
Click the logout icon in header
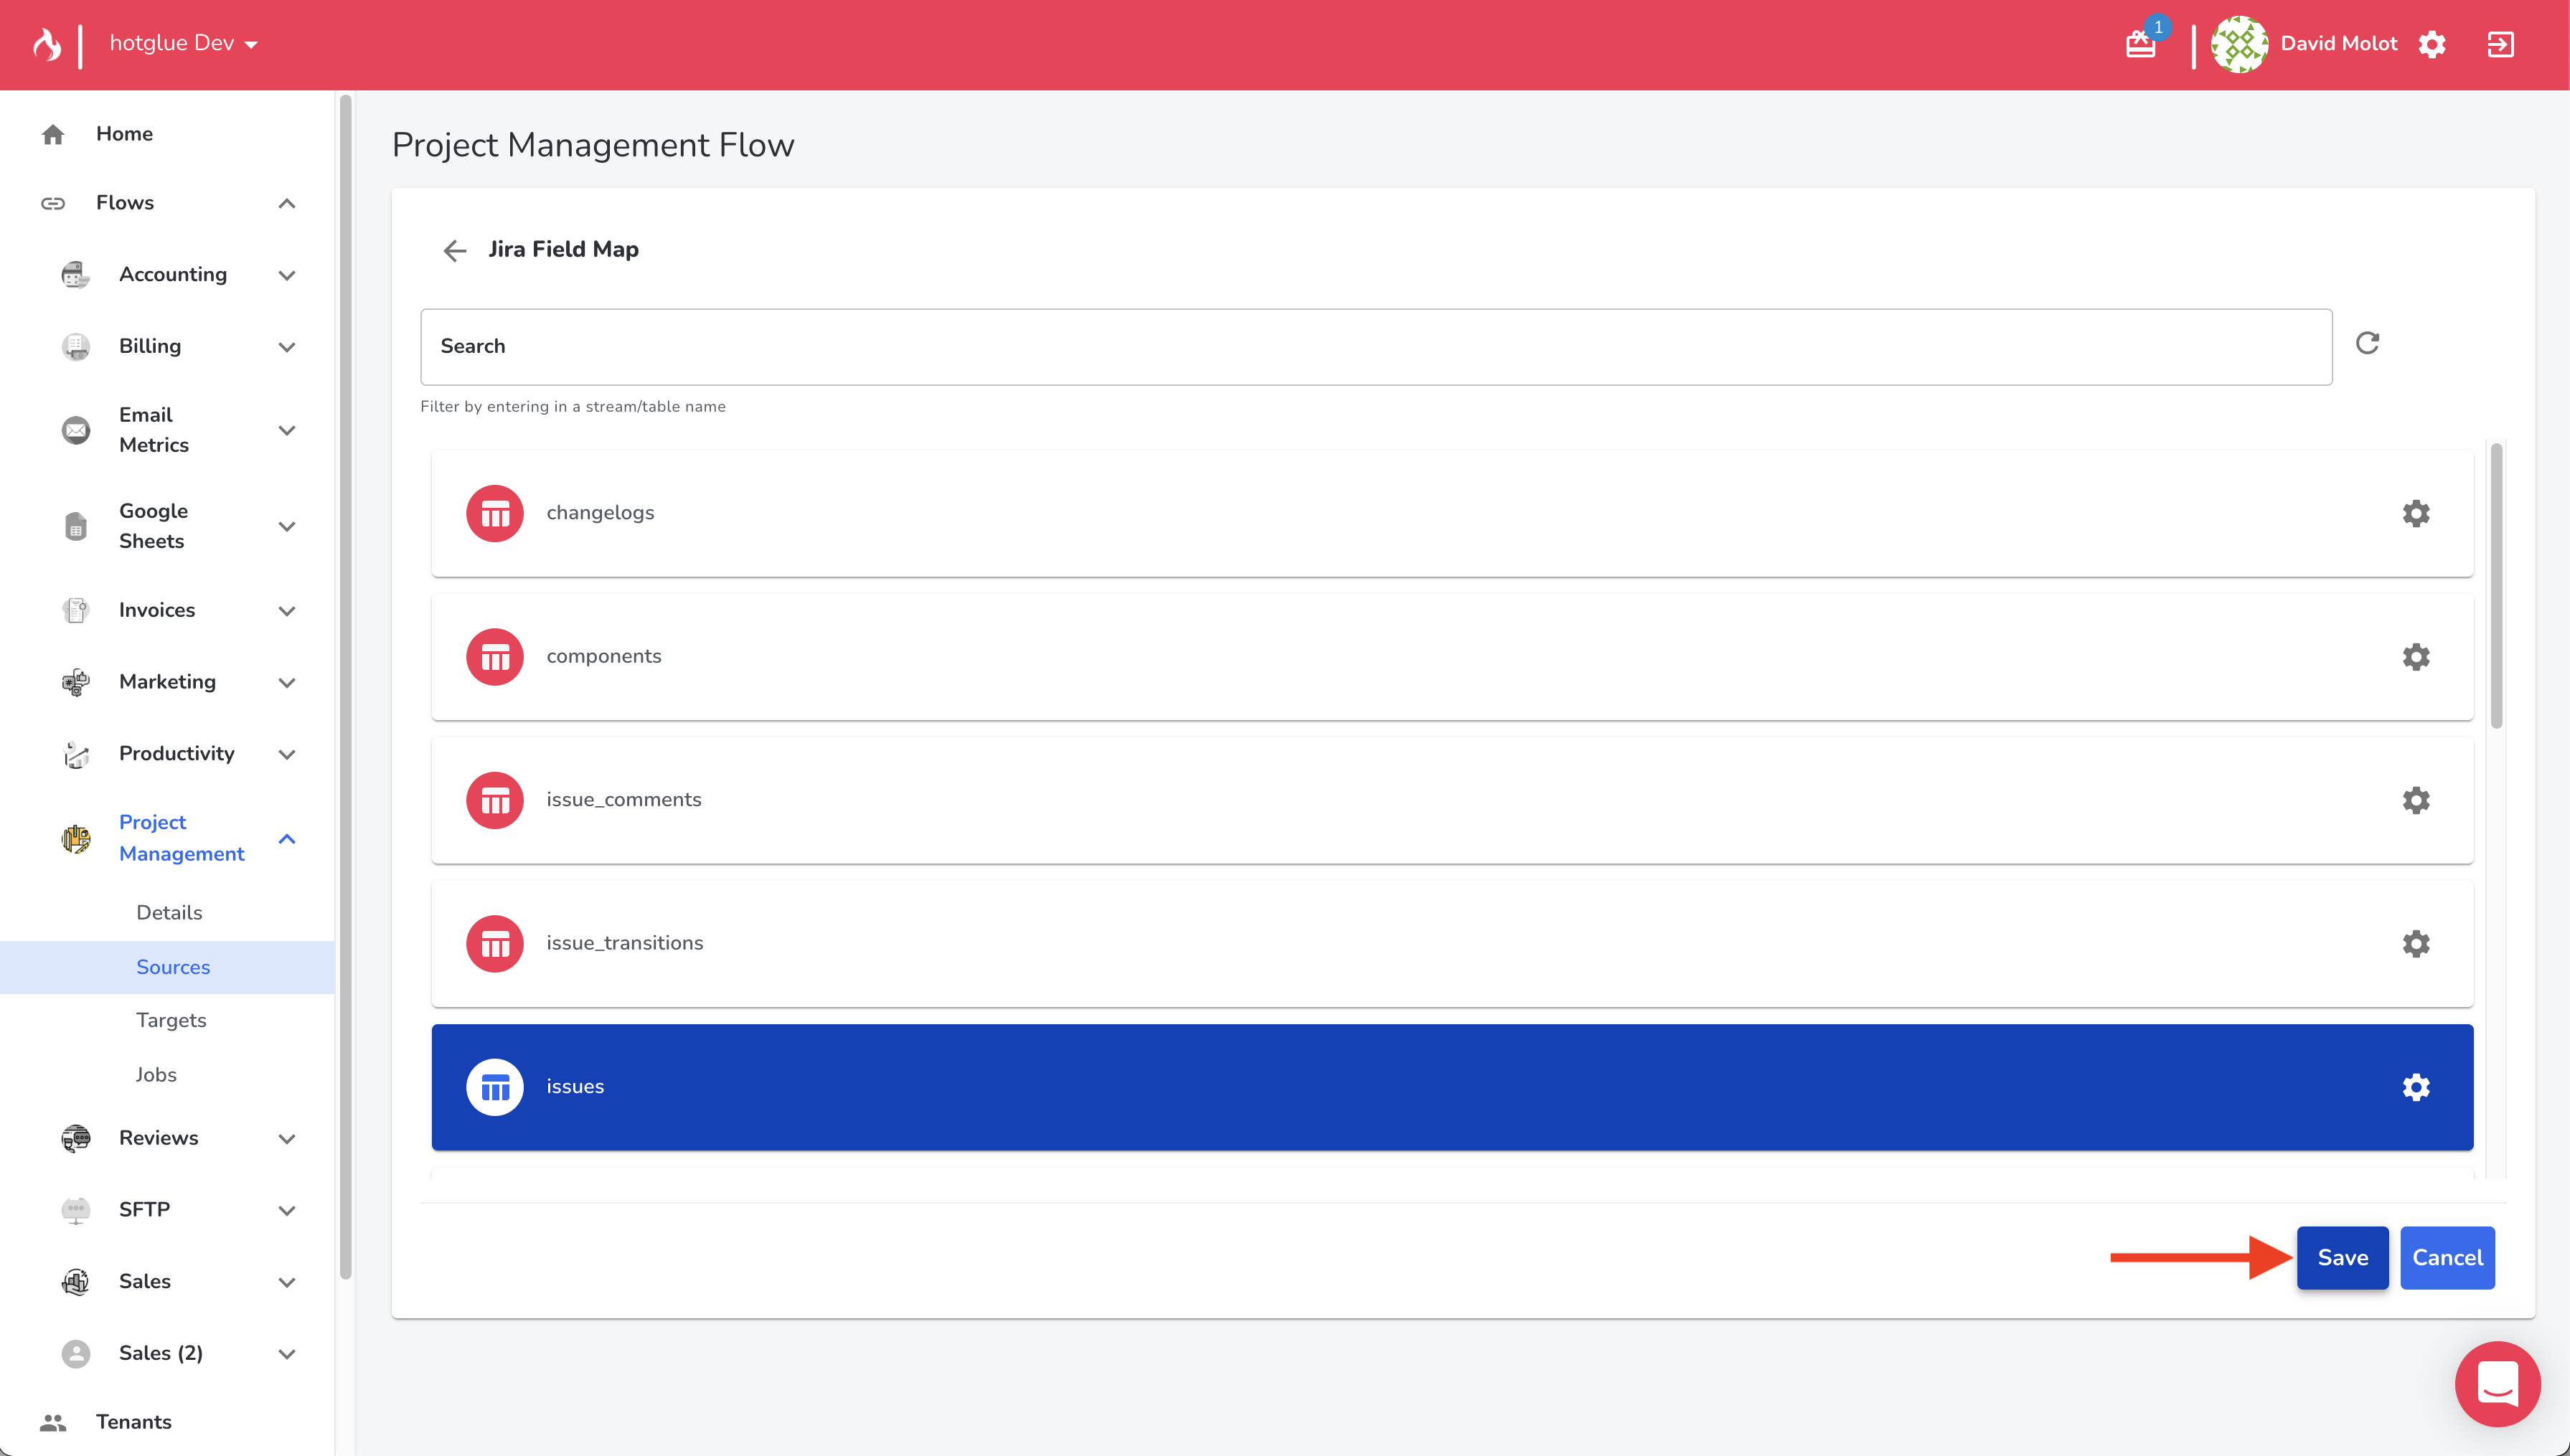click(x=2500, y=44)
